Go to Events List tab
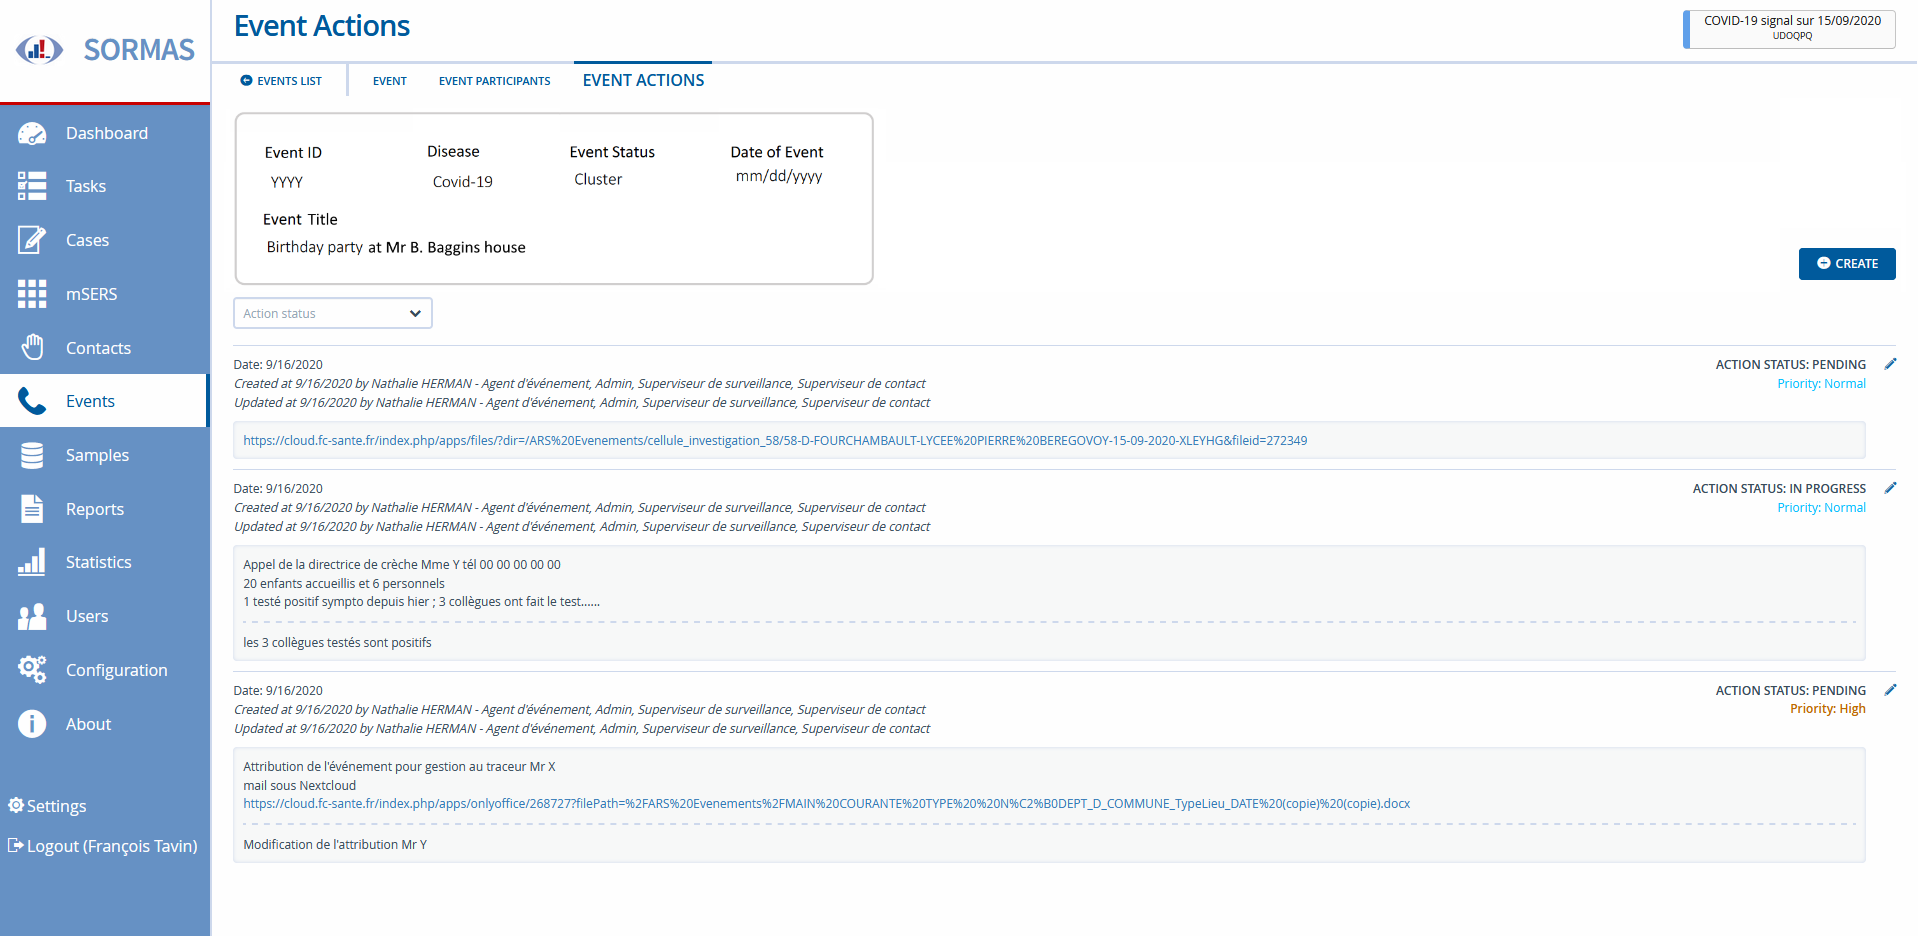This screenshot has height=936, width=1918. [x=281, y=81]
